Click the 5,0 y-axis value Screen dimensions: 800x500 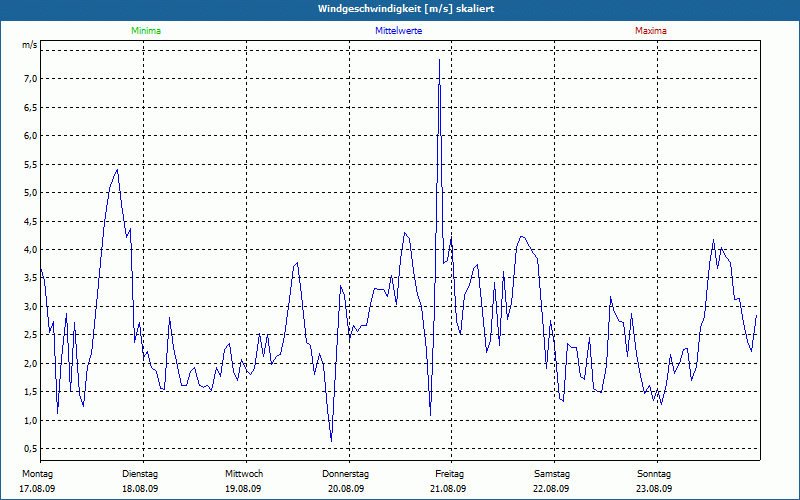pos(30,193)
